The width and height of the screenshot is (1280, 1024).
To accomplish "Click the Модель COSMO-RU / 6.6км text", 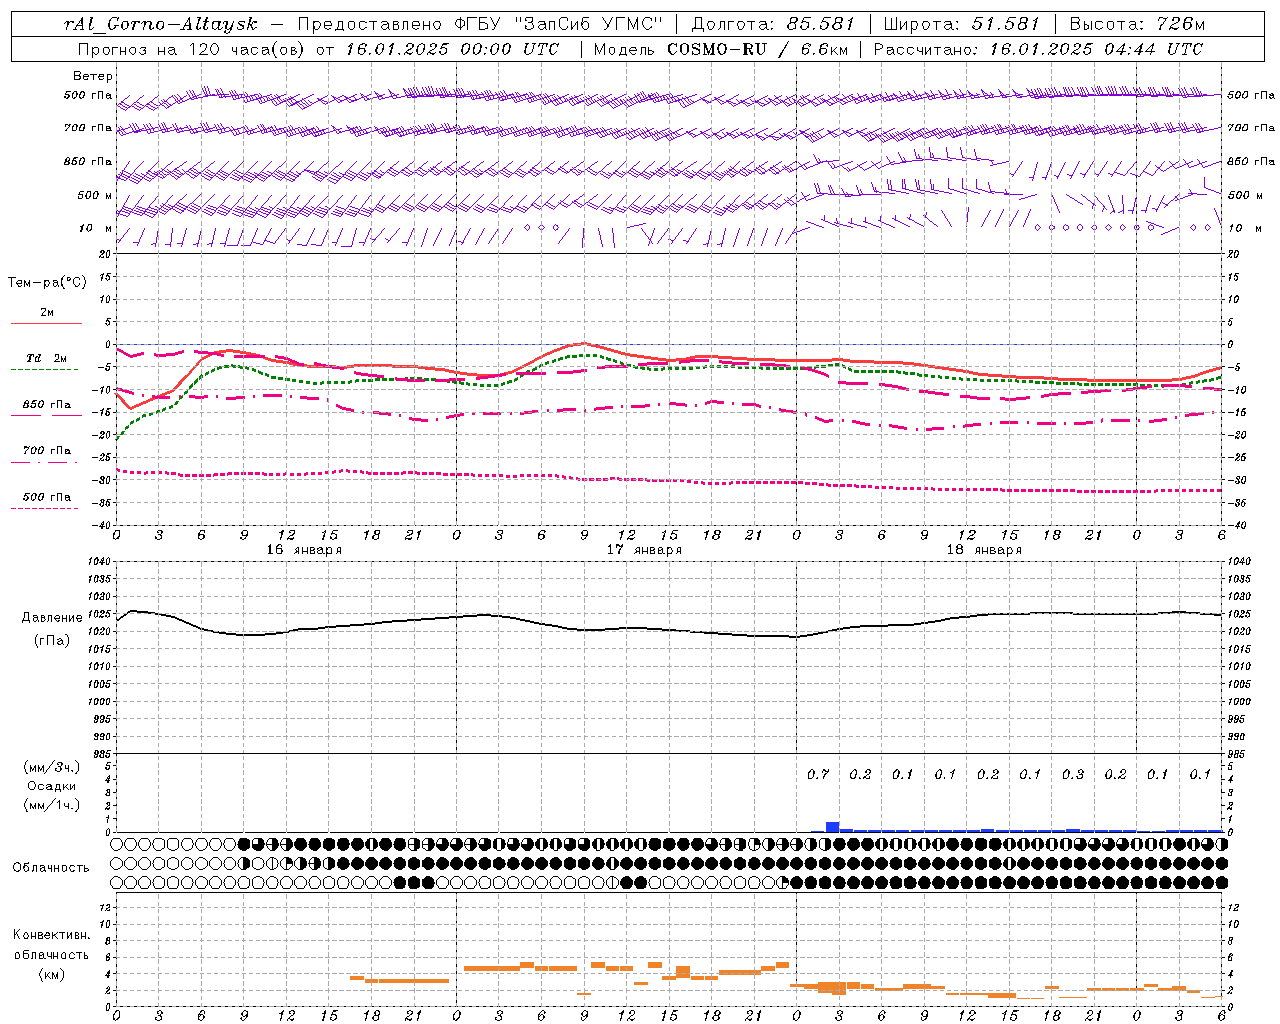I will 720,49.
